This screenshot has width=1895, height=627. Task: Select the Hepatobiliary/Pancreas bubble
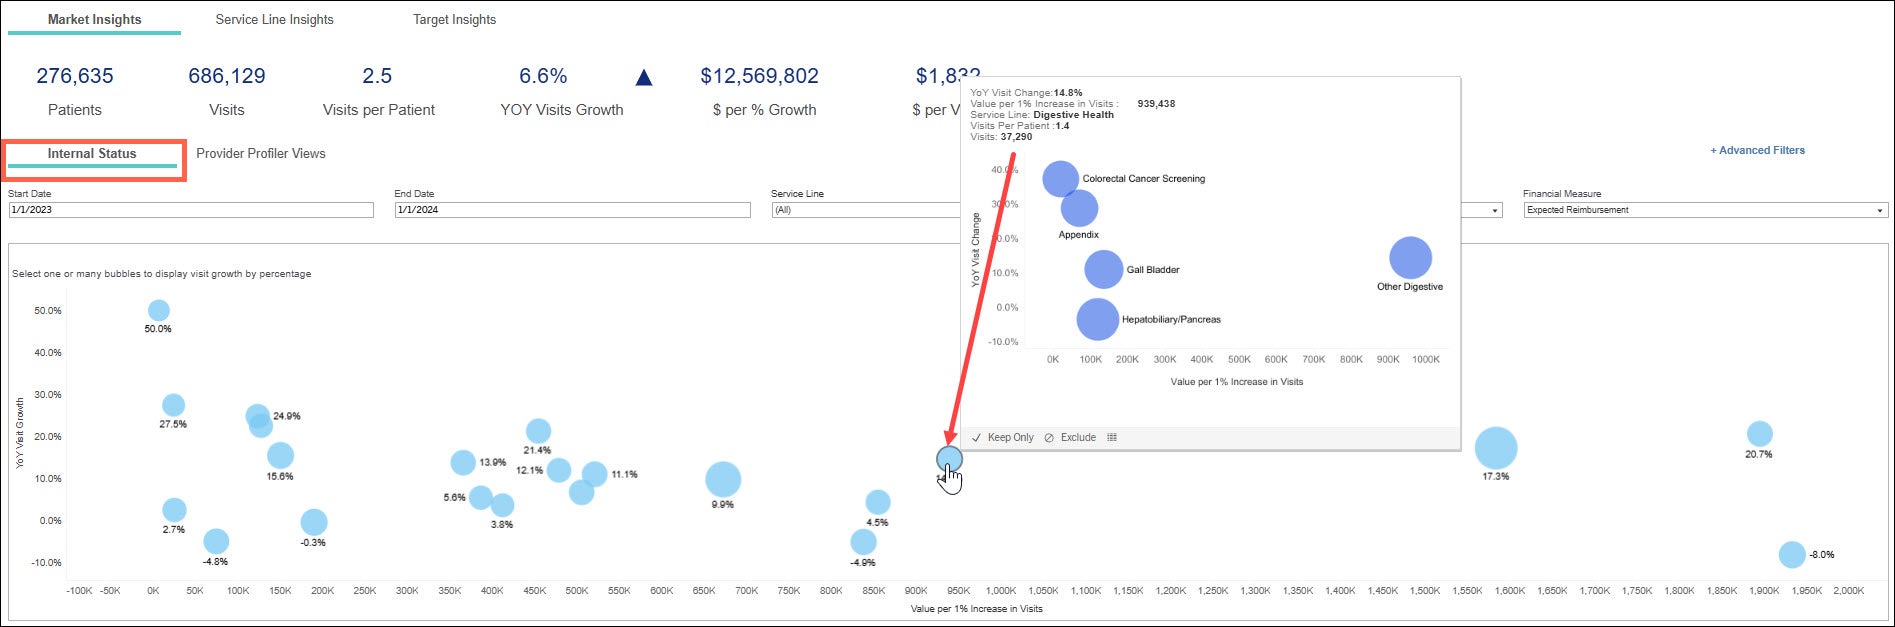(x=1097, y=319)
